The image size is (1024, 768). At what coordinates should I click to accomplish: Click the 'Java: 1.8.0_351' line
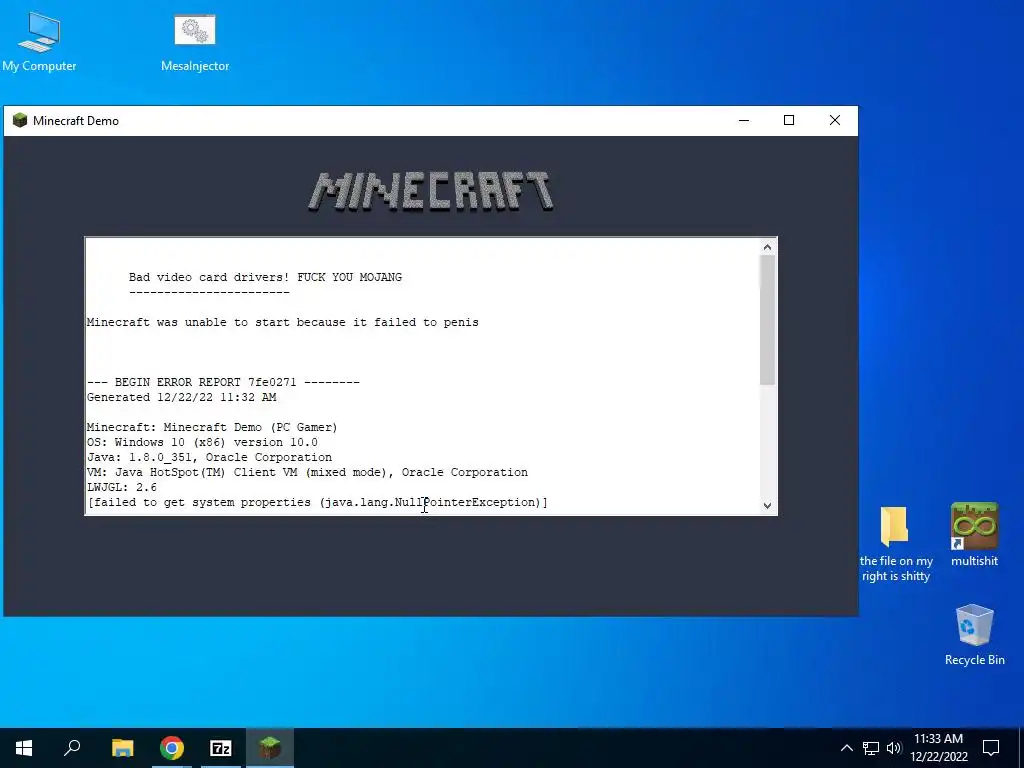click(x=210, y=457)
